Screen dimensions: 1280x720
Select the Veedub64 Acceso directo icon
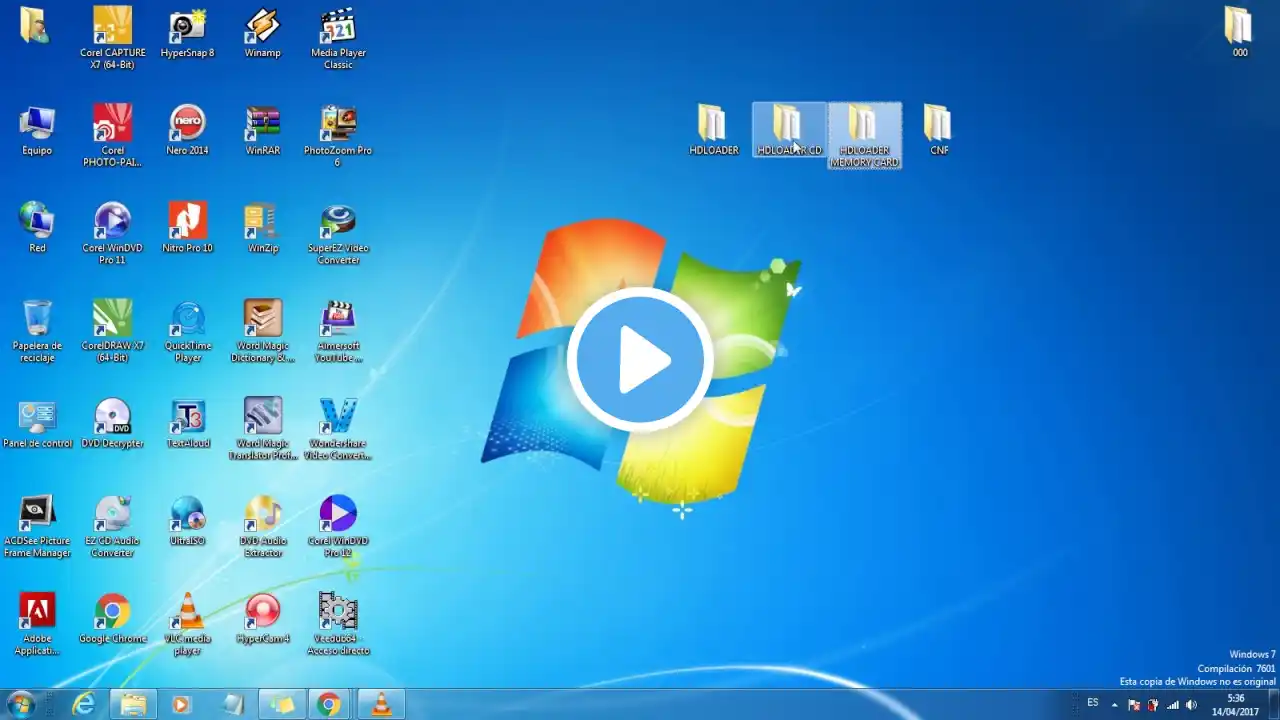tap(338, 624)
